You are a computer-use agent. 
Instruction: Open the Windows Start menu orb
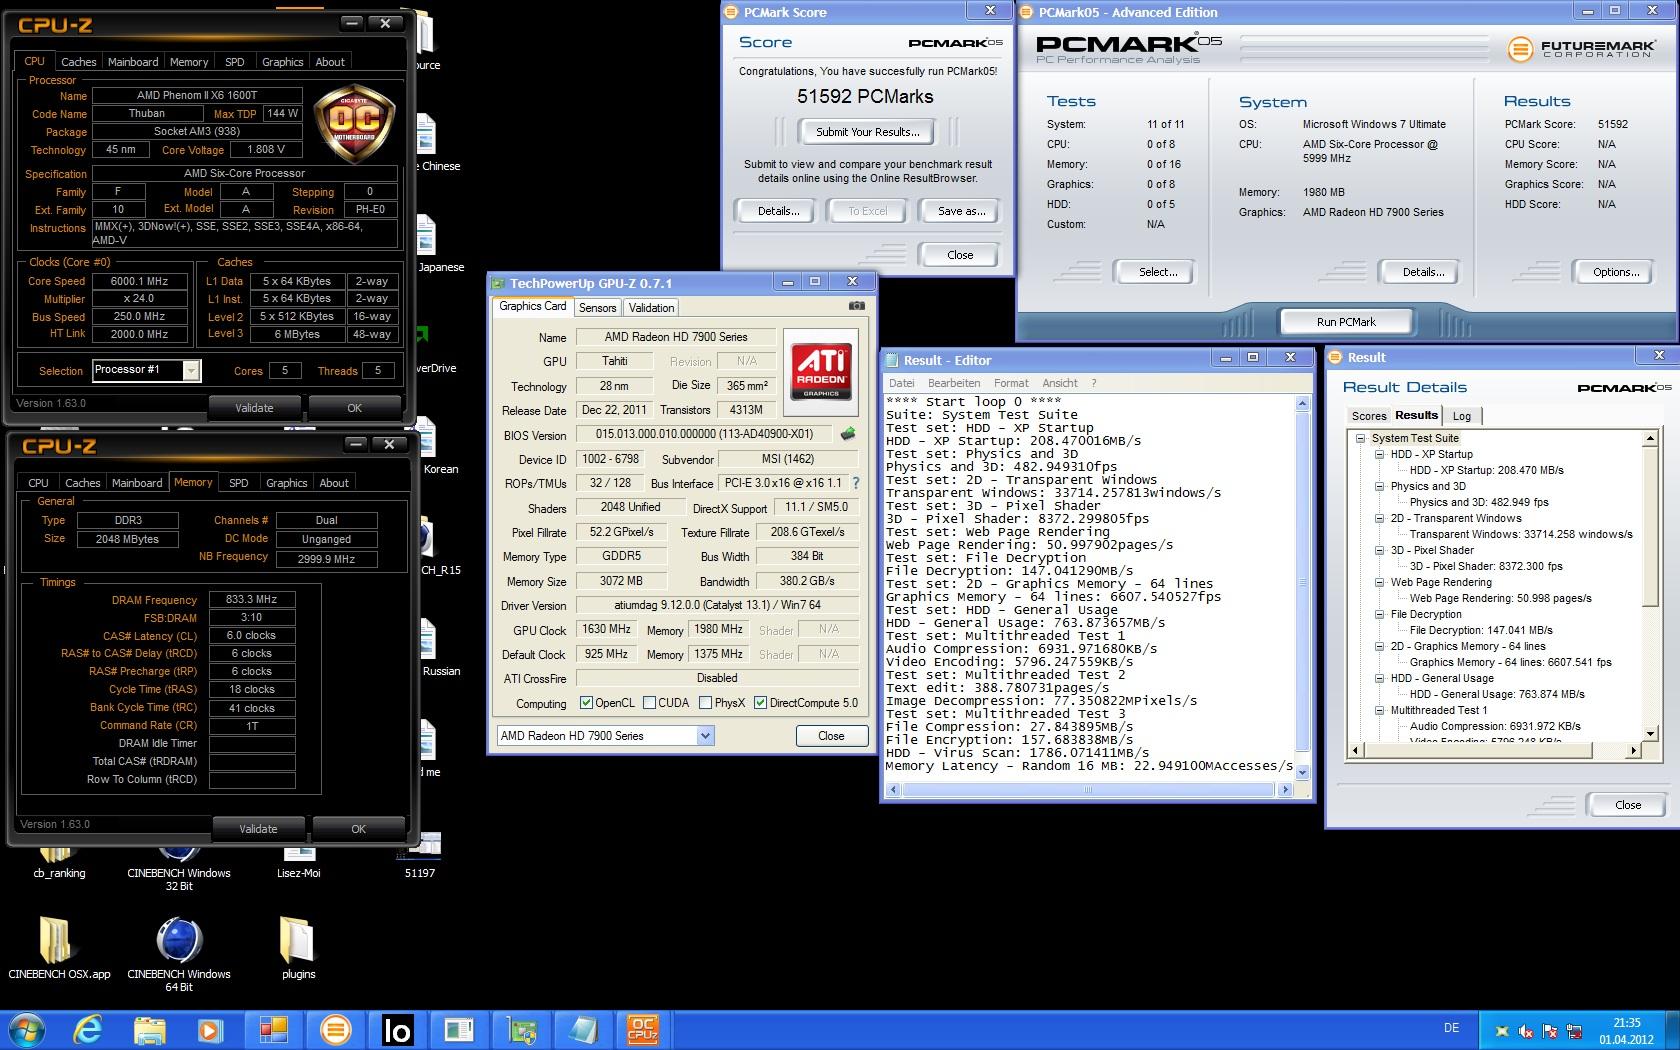point(26,1030)
